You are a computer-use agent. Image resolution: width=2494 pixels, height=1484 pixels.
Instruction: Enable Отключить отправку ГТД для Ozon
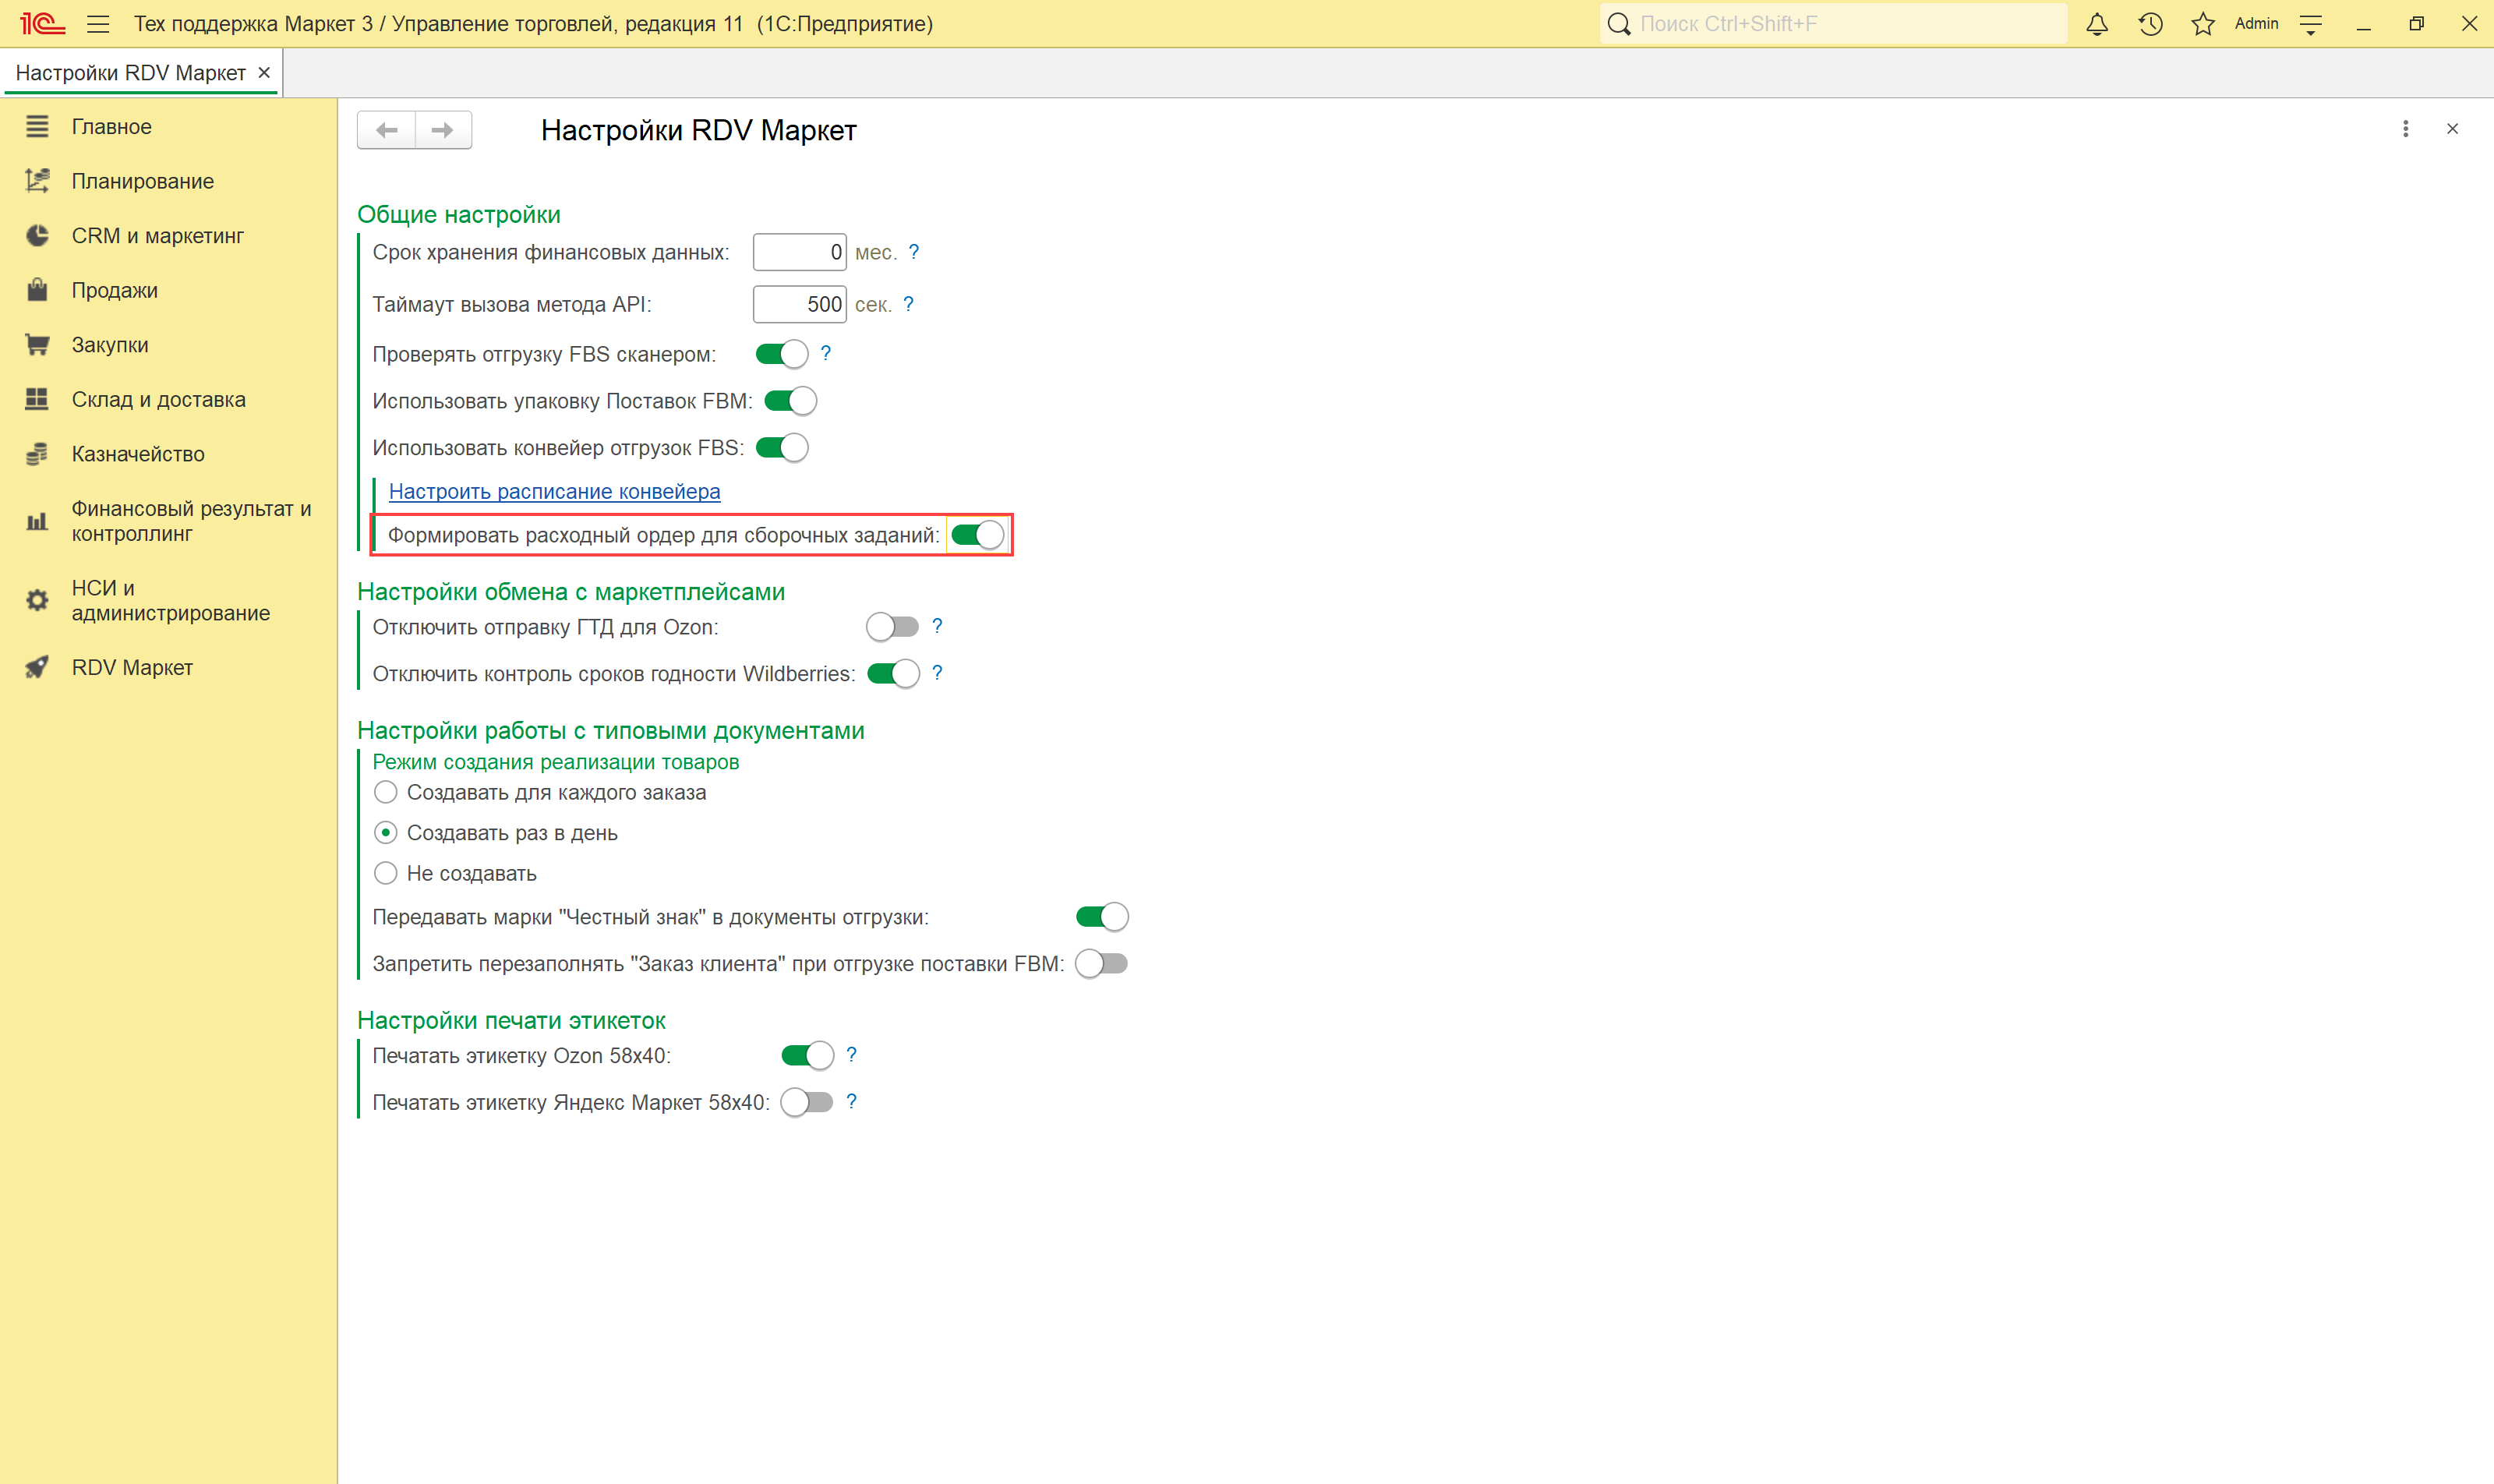click(892, 627)
